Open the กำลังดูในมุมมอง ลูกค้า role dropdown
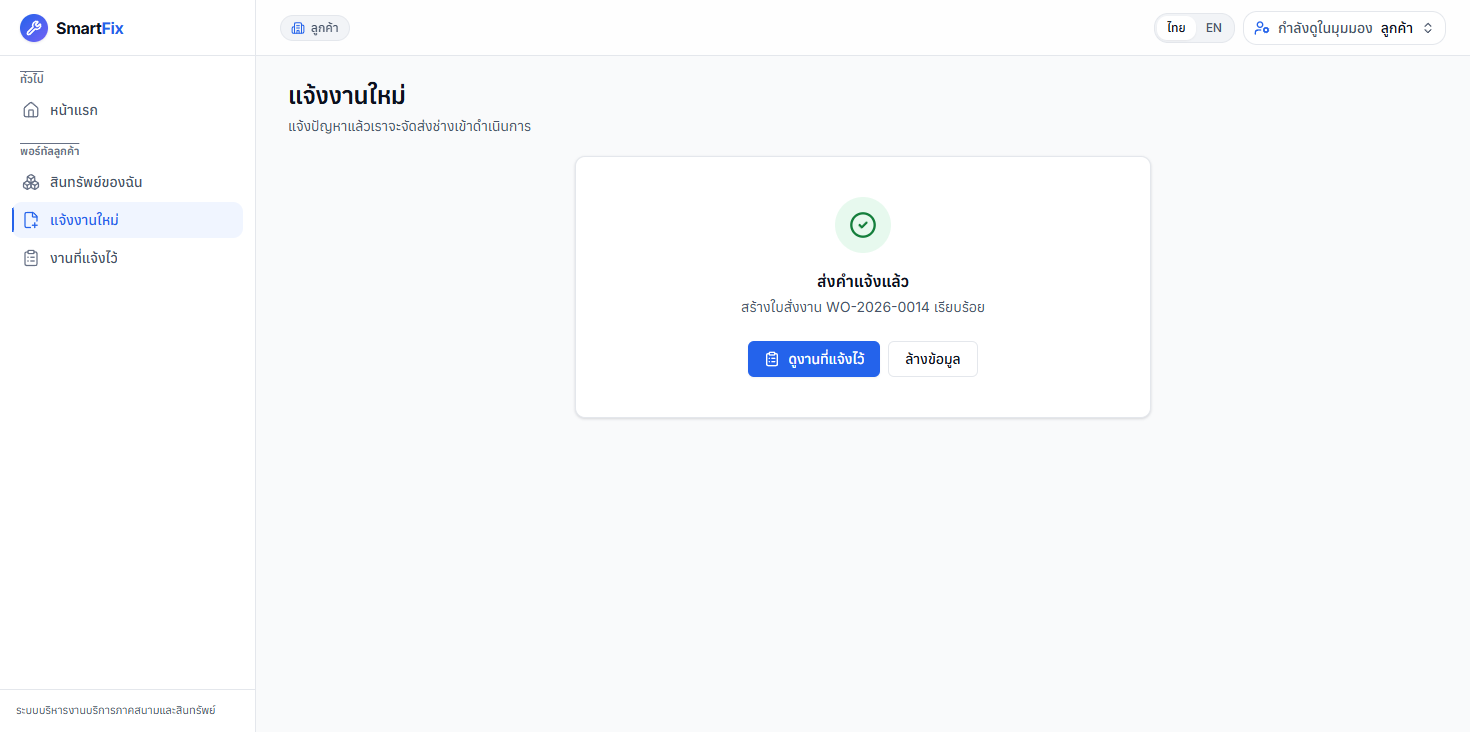The width and height of the screenshot is (1470, 732). [x=1344, y=28]
